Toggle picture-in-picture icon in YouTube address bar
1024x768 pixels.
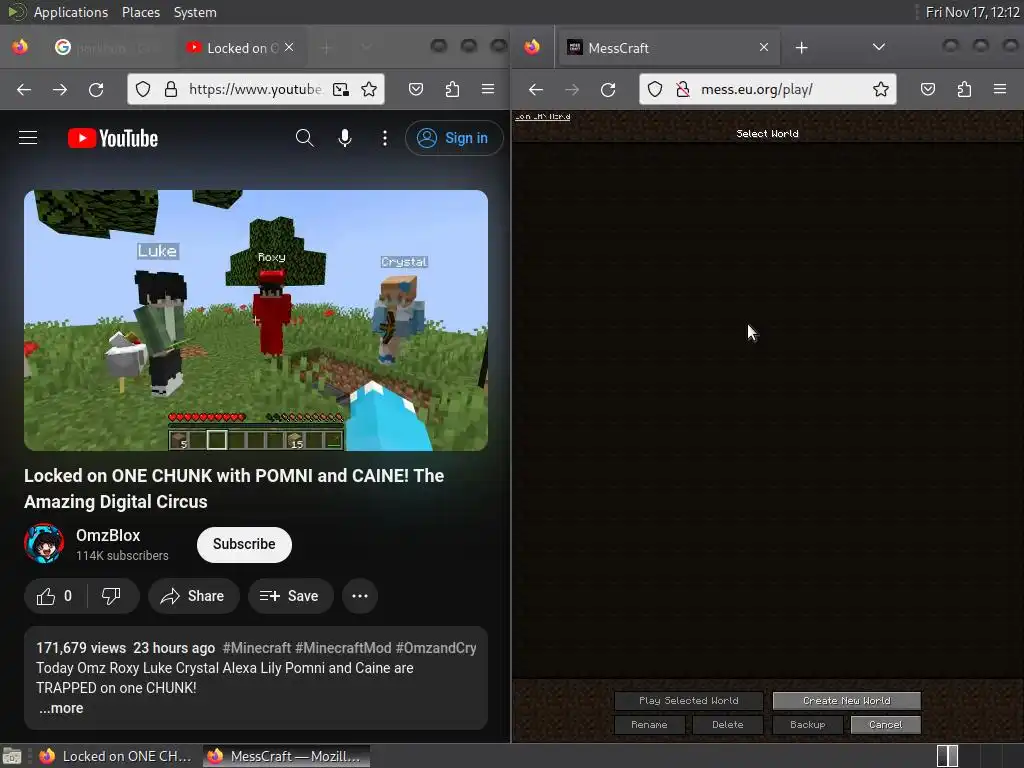point(341,89)
